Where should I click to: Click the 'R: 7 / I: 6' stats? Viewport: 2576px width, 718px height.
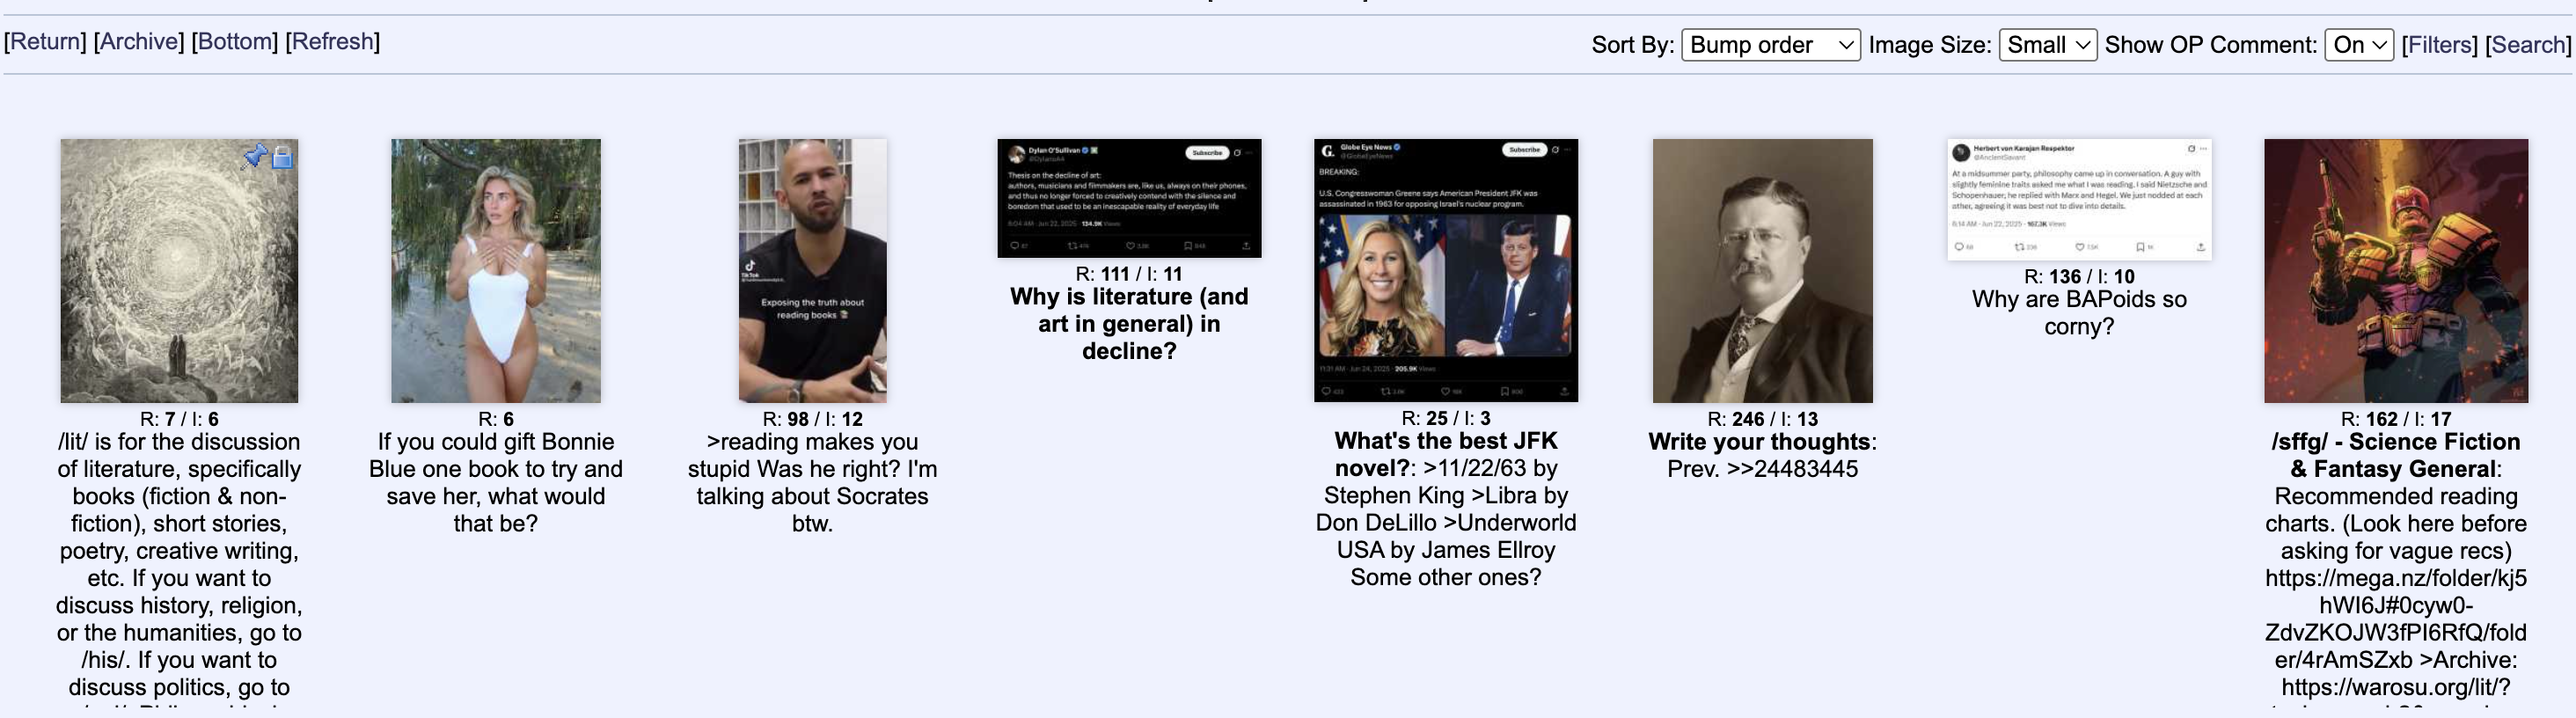point(179,419)
